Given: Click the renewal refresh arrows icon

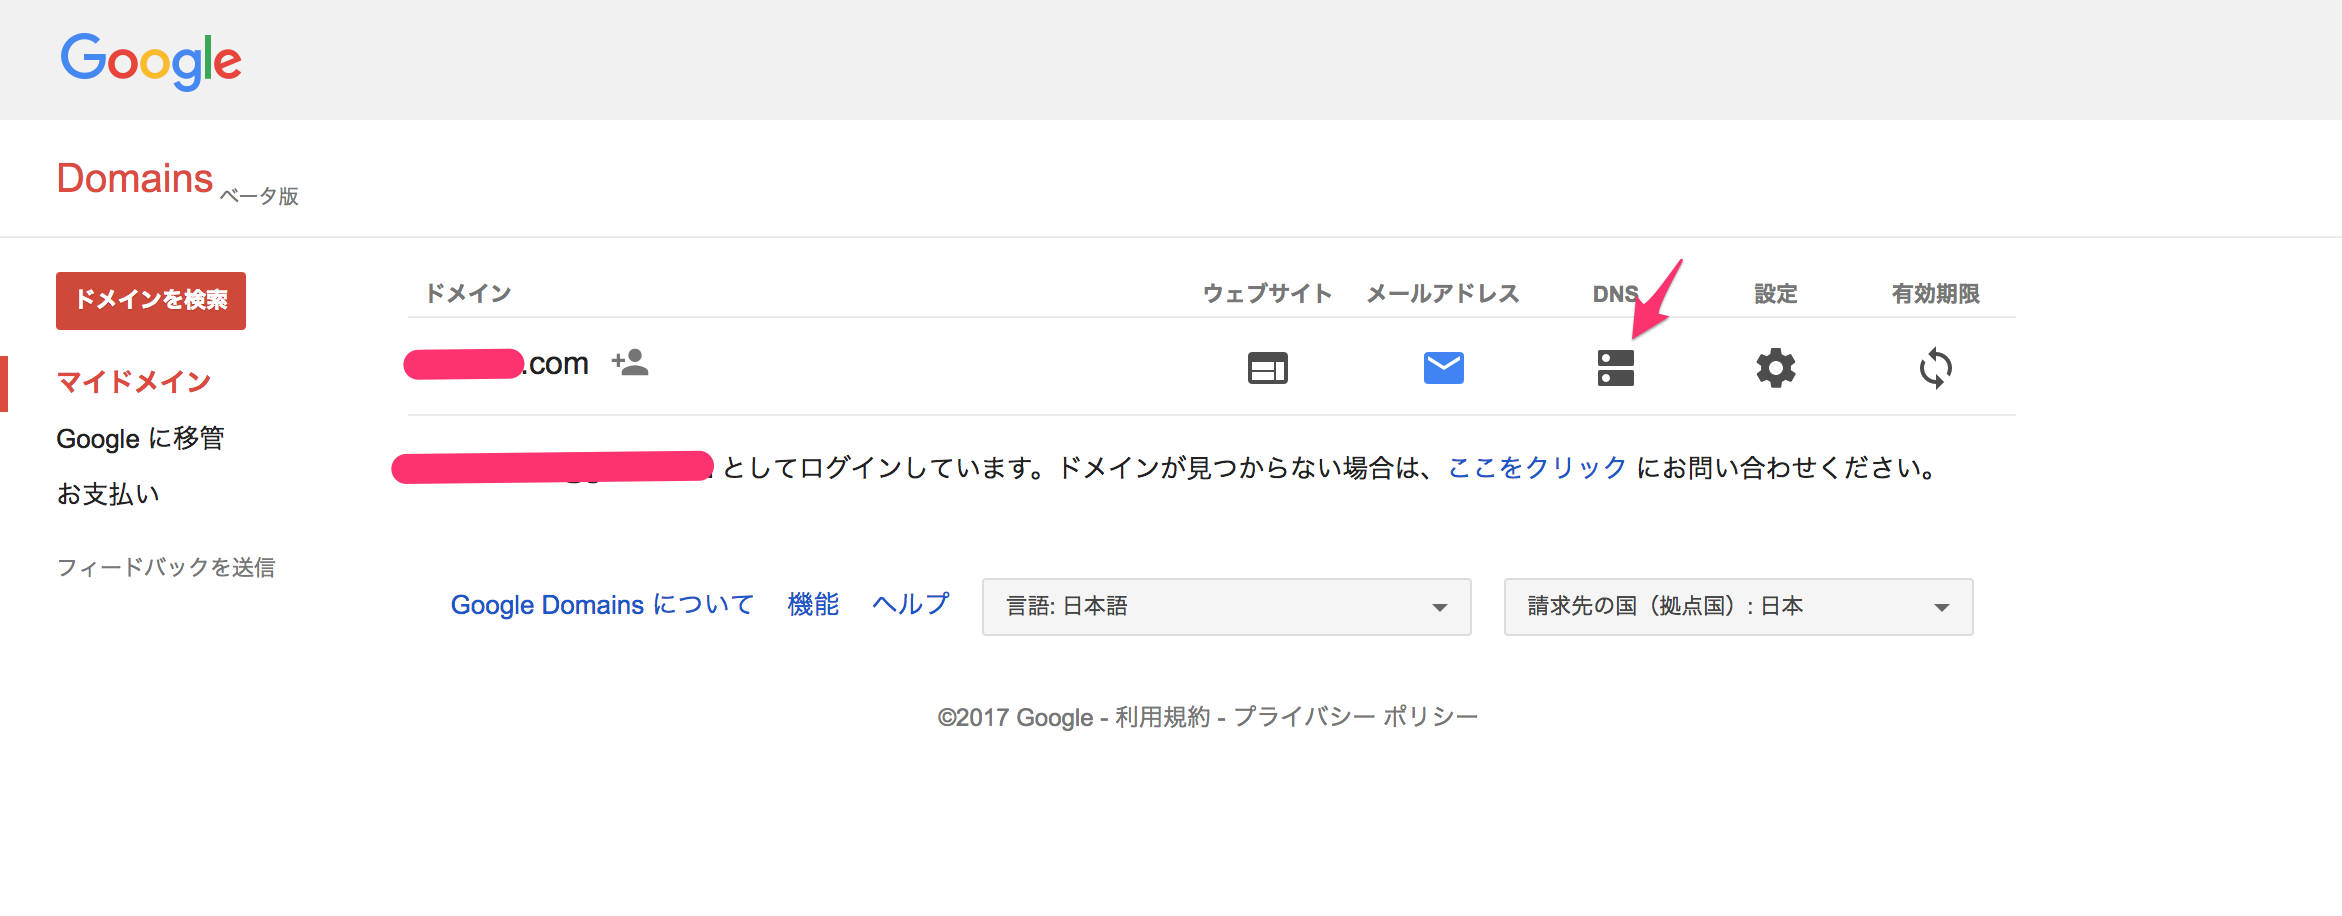Looking at the screenshot, I should (x=1935, y=368).
